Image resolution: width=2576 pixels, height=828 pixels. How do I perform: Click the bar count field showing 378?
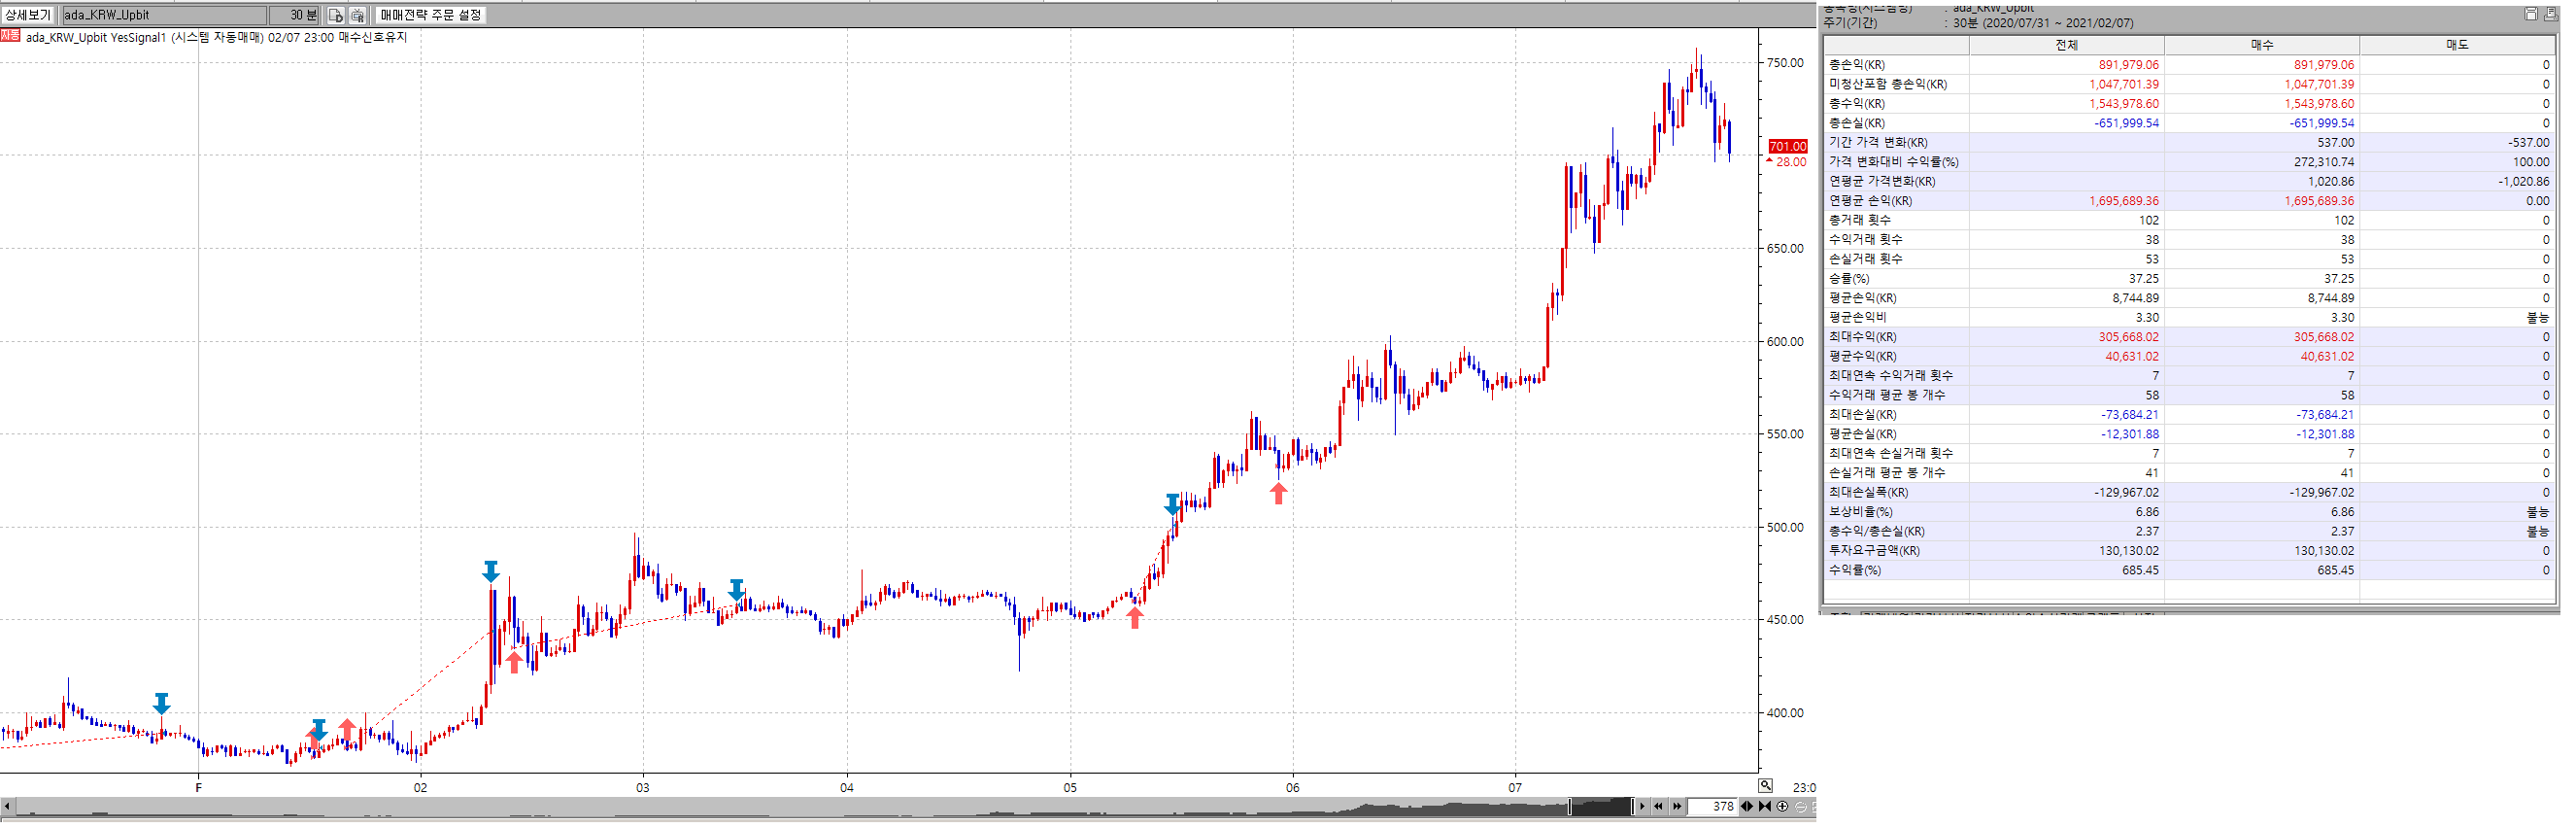1713,807
